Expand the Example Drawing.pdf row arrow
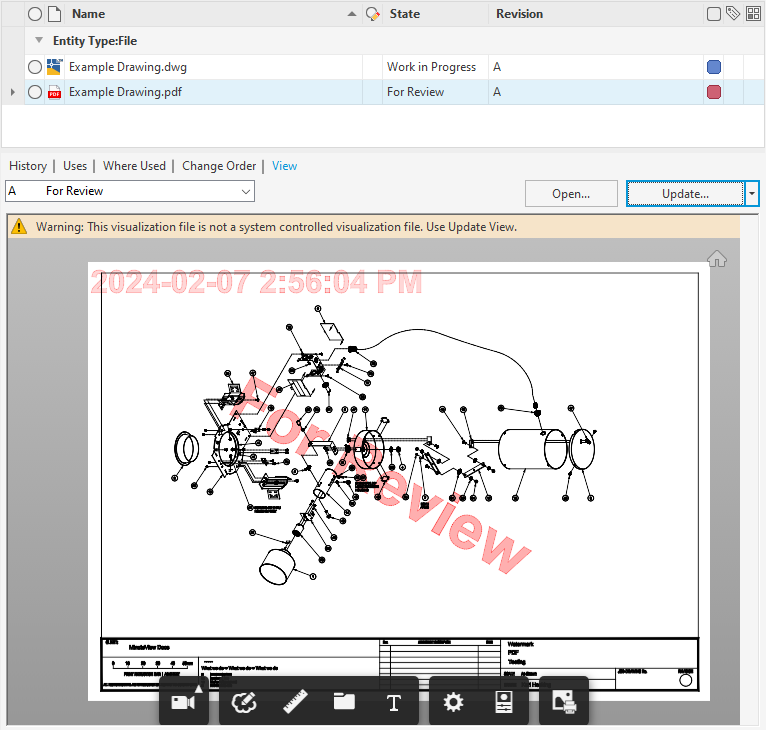This screenshot has width=766, height=730. 13,92
